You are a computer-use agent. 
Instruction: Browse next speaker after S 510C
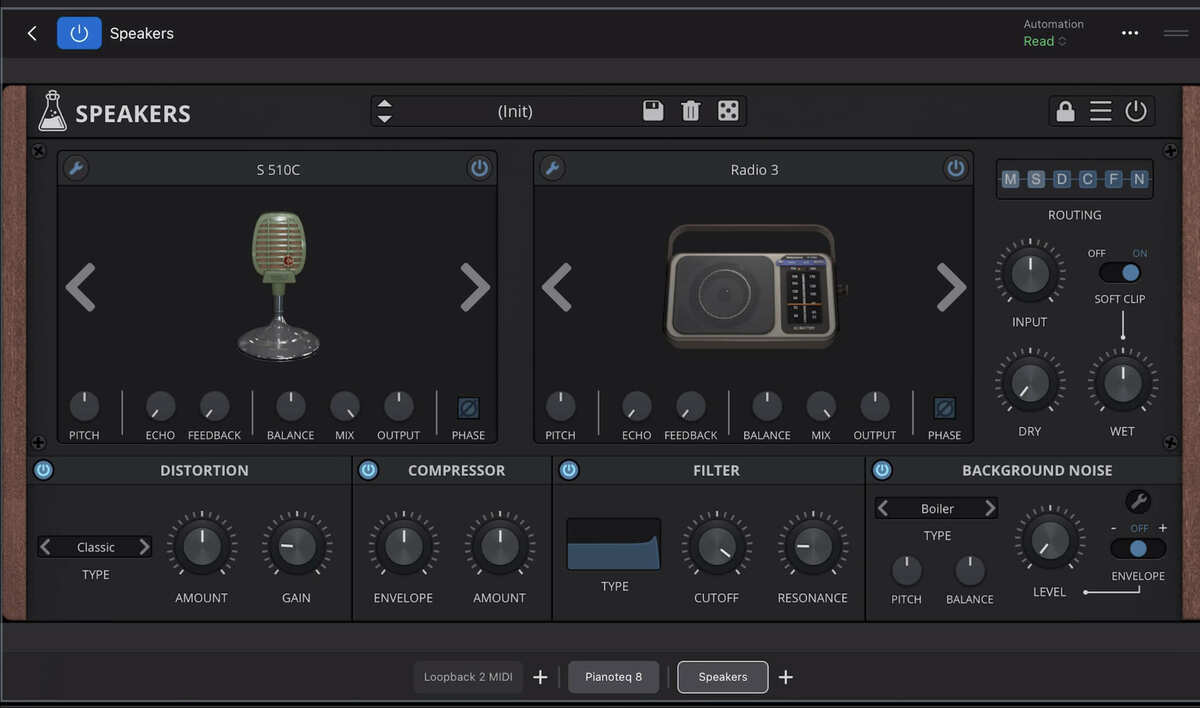[x=475, y=287]
